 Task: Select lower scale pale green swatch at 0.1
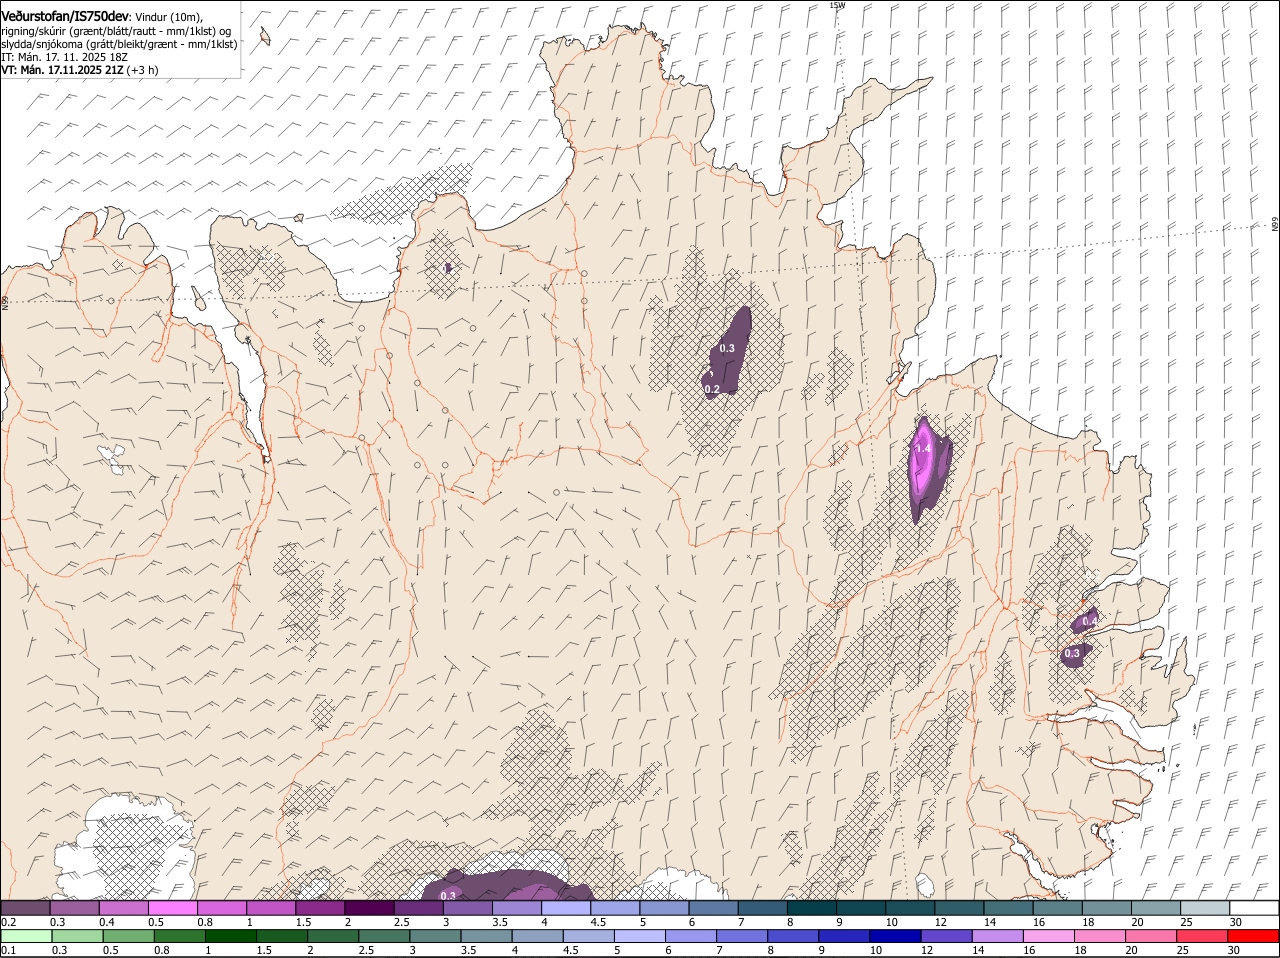point(27,936)
